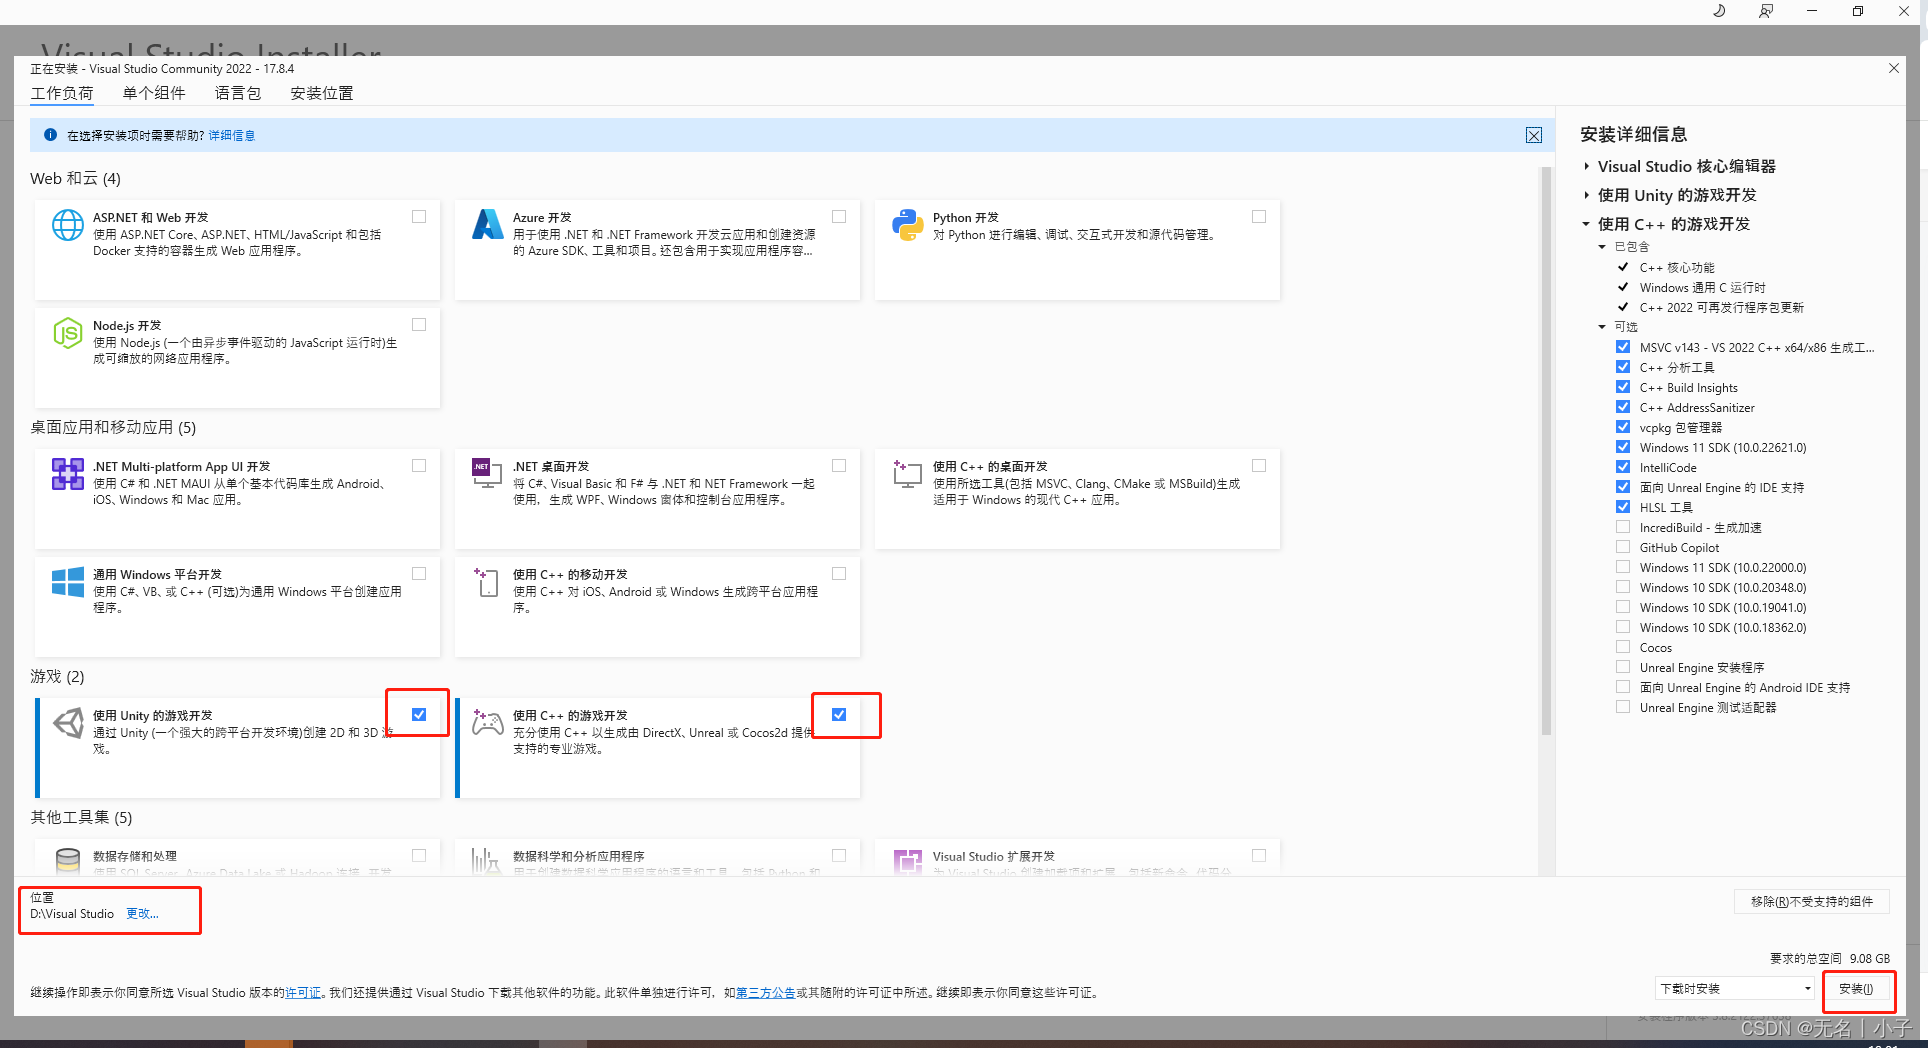Expand Visual Studio core editor details

pyautogui.click(x=1587, y=166)
